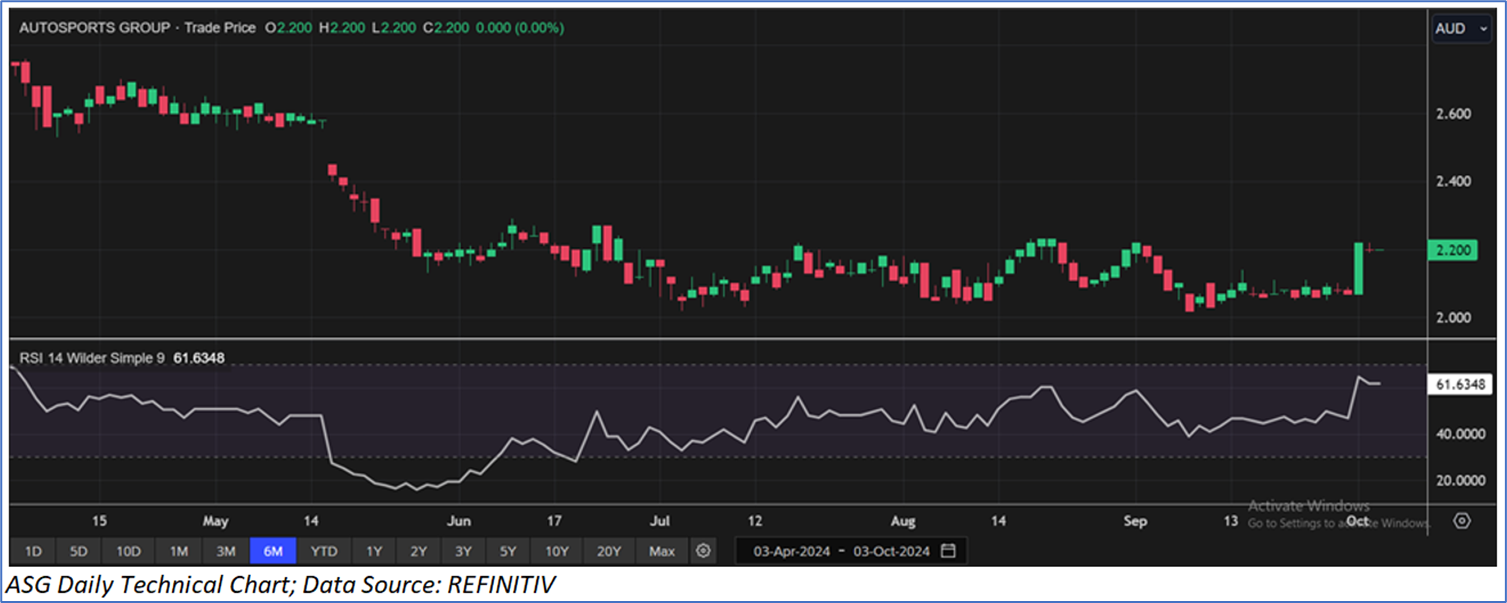Switch to the 1M timeframe
The image size is (1507, 603).
coord(178,551)
